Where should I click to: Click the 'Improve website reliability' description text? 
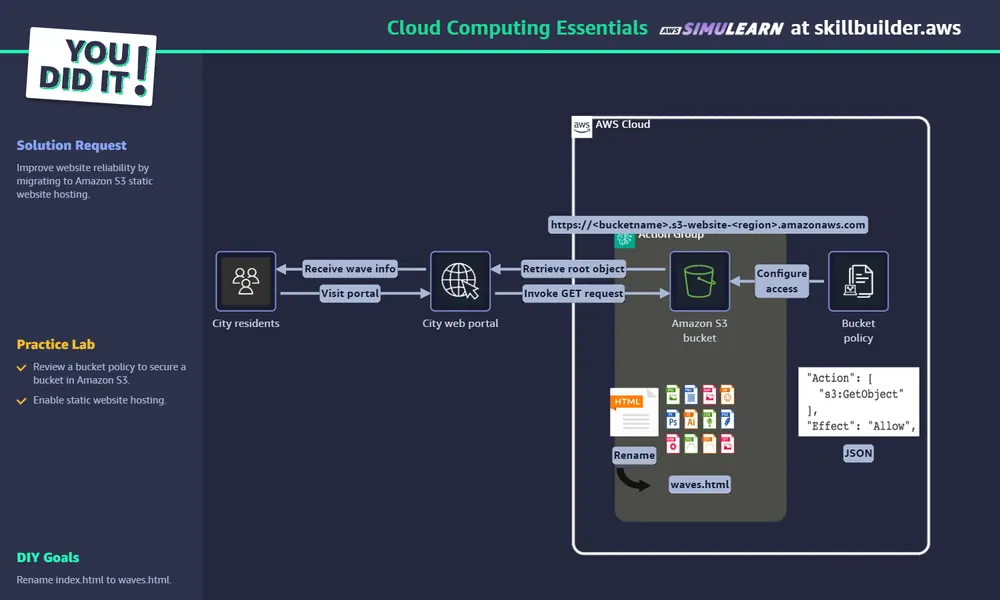(85, 181)
